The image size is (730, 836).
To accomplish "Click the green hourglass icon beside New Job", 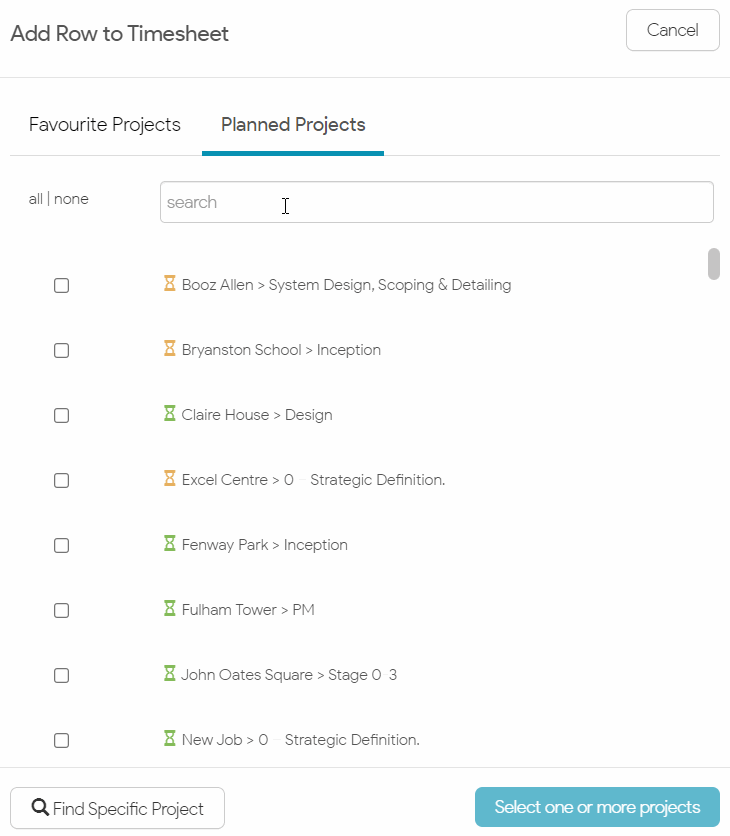I will click(x=170, y=738).
